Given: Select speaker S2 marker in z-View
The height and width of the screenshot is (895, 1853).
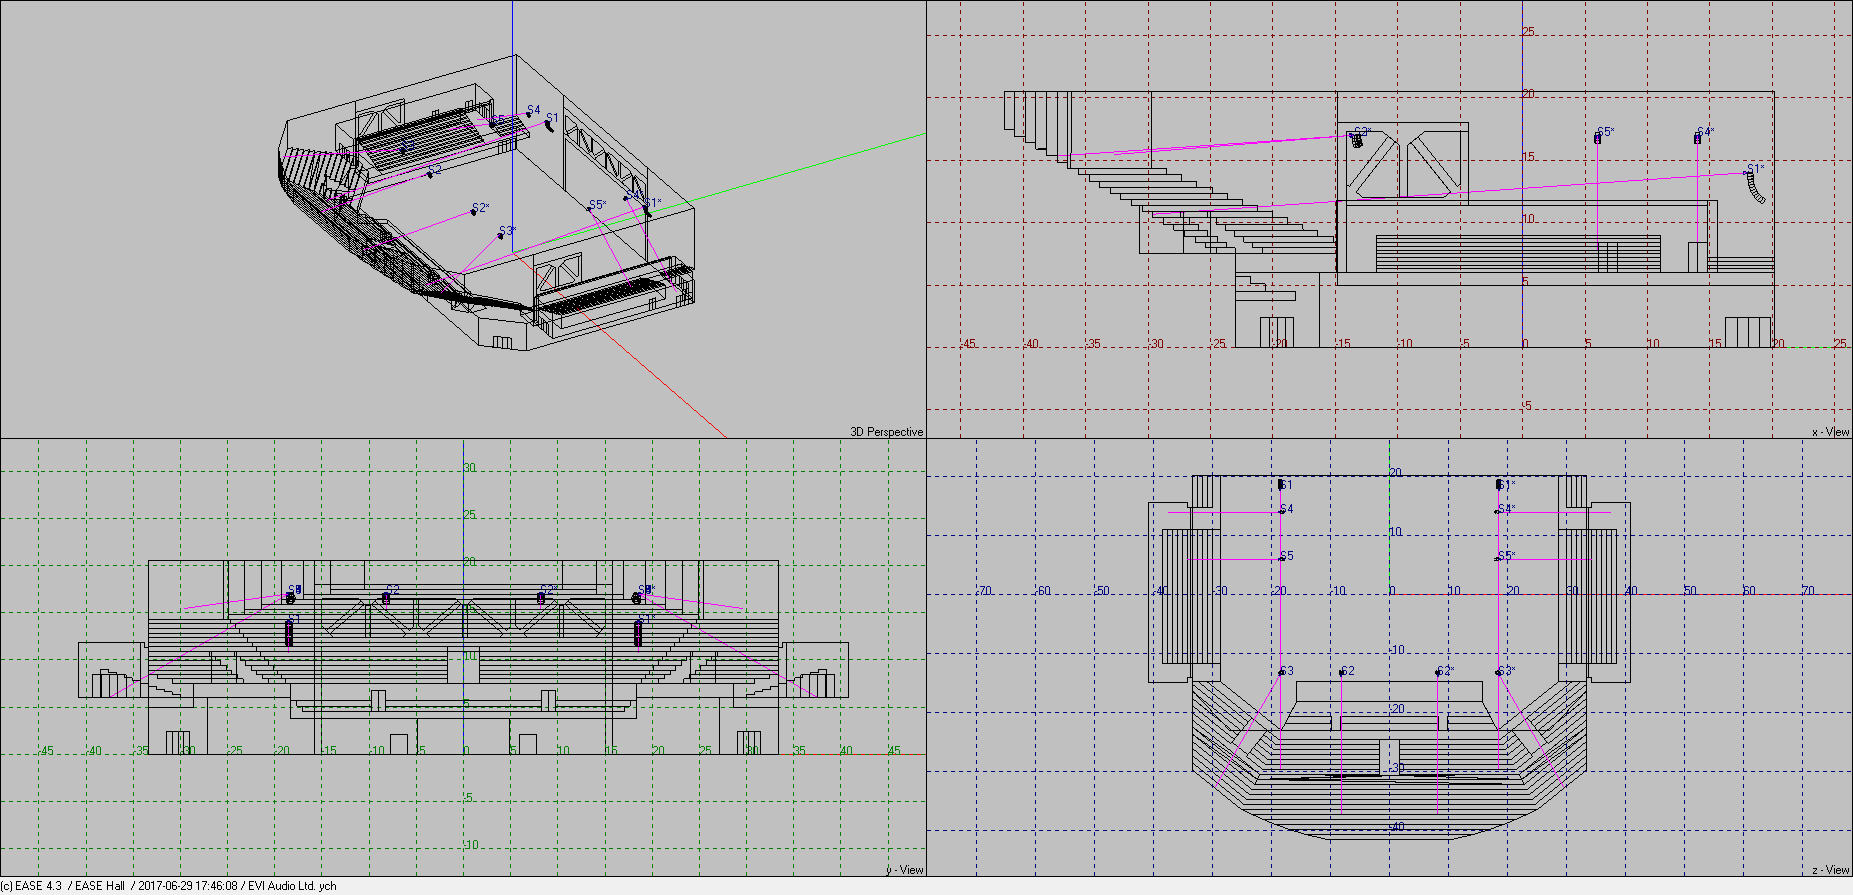Looking at the screenshot, I should click(x=1341, y=672).
